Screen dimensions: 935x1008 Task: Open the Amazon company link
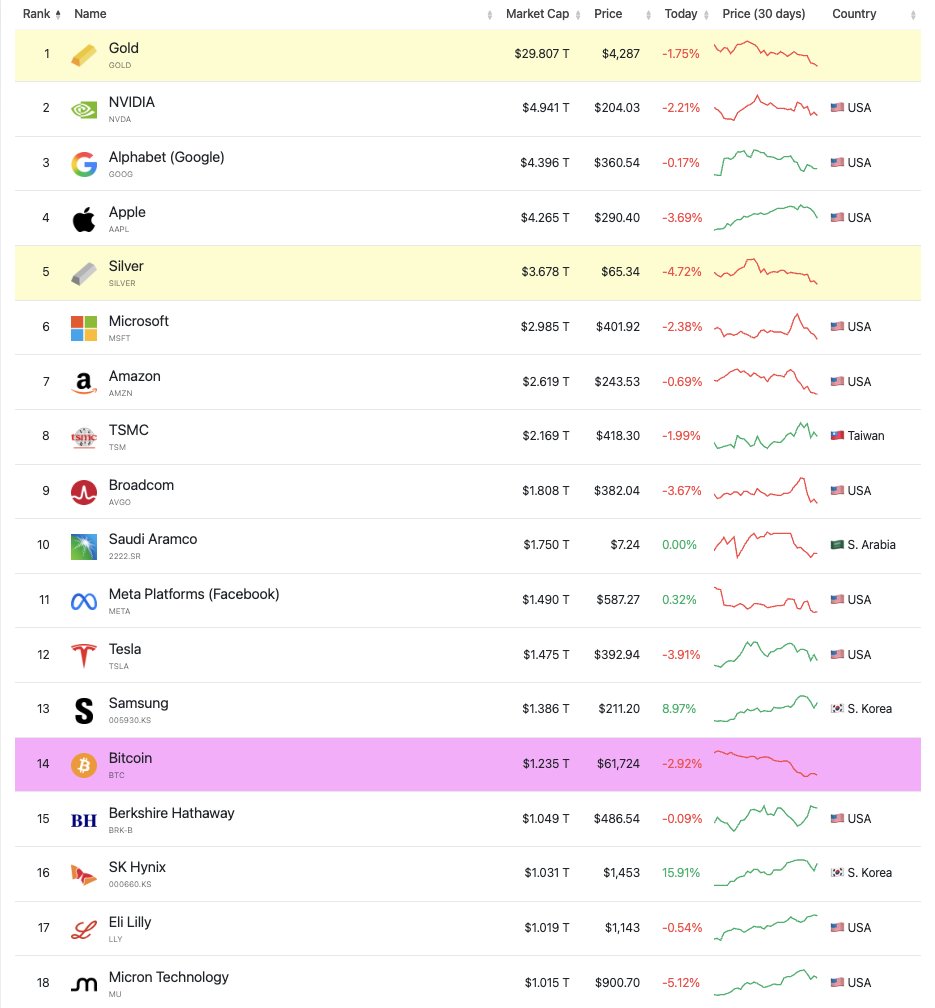(134, 376)
